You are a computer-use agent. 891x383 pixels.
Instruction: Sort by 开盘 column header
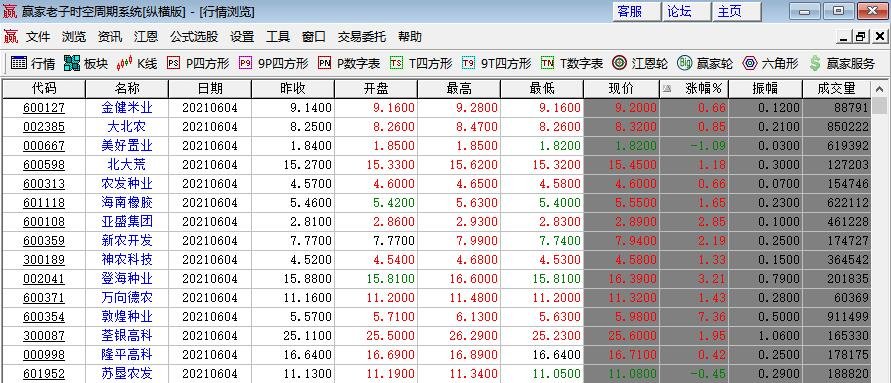pos(376,89)
